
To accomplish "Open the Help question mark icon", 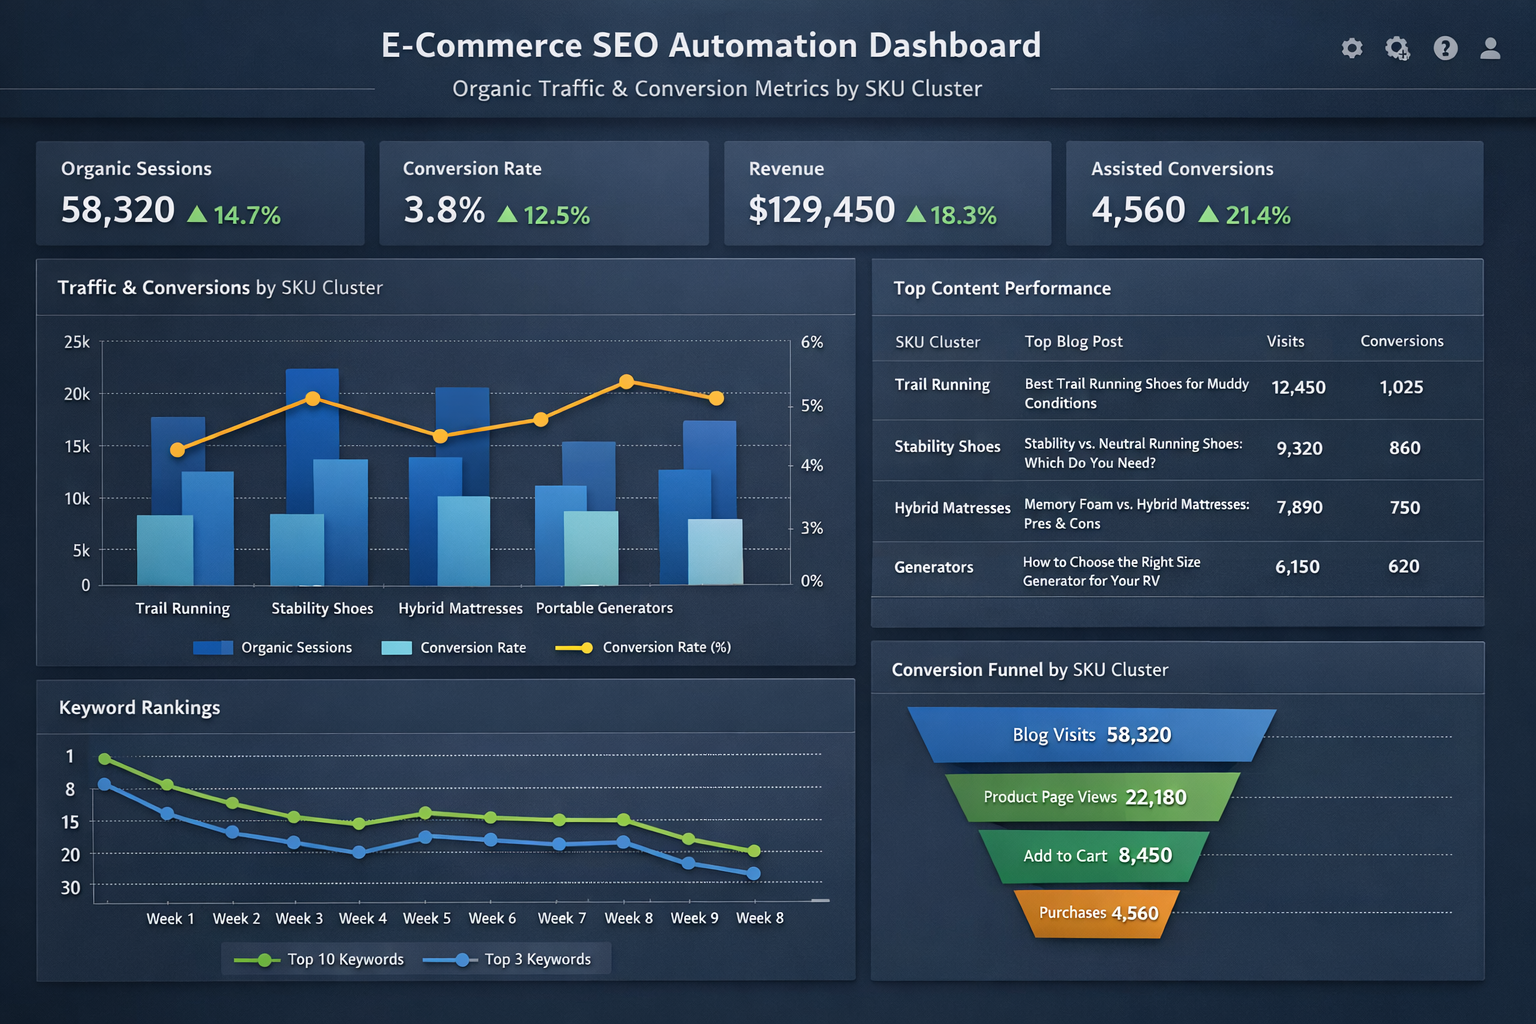I will [1445, 48].
